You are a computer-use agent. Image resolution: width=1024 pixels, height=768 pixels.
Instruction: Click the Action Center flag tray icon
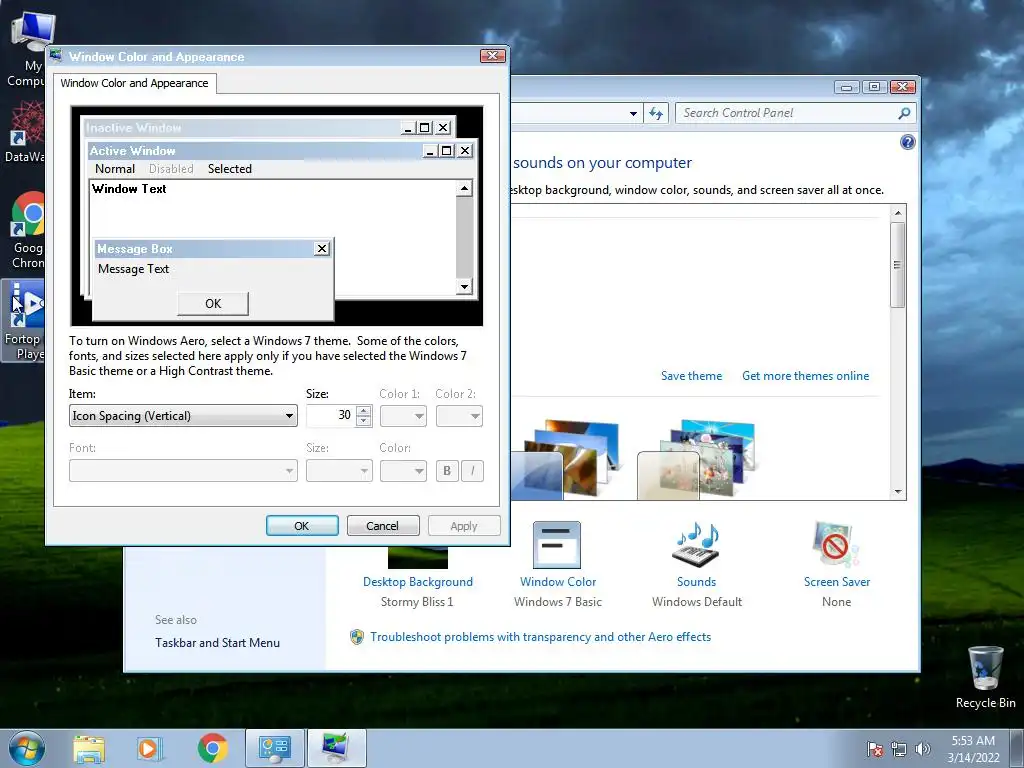click(x=874, y=749)
